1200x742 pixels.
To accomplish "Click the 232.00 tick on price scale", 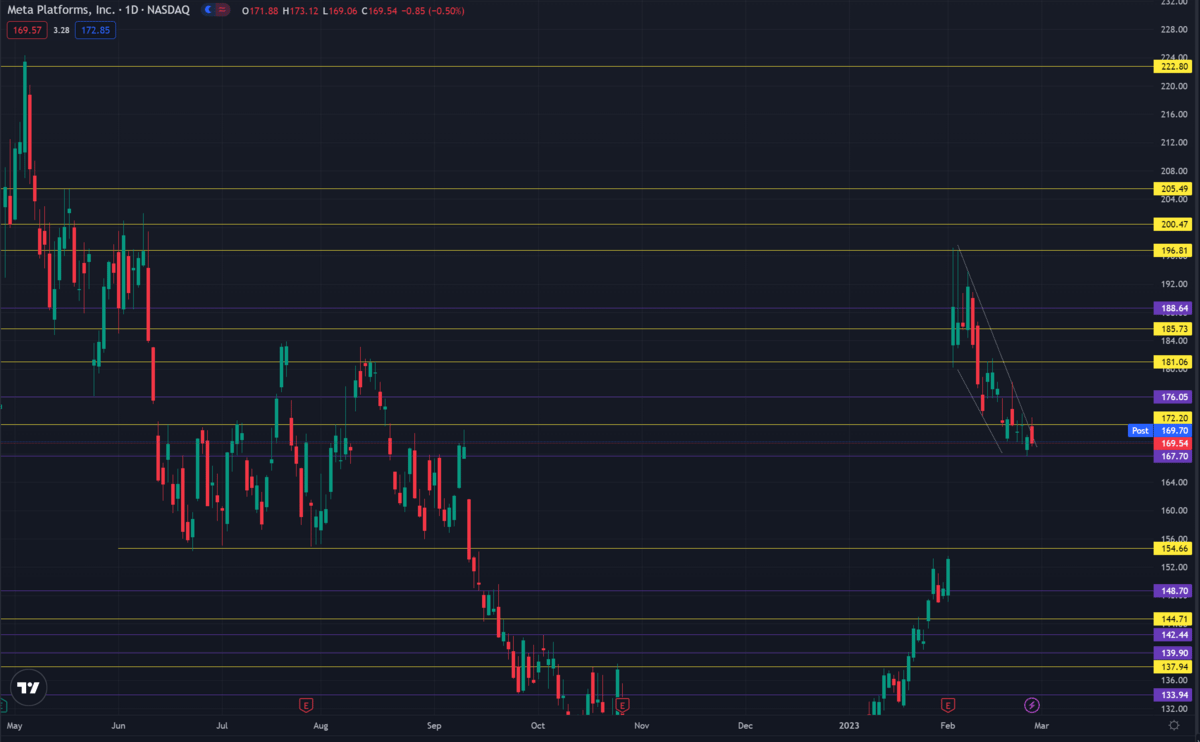I will click(1173, 3).
